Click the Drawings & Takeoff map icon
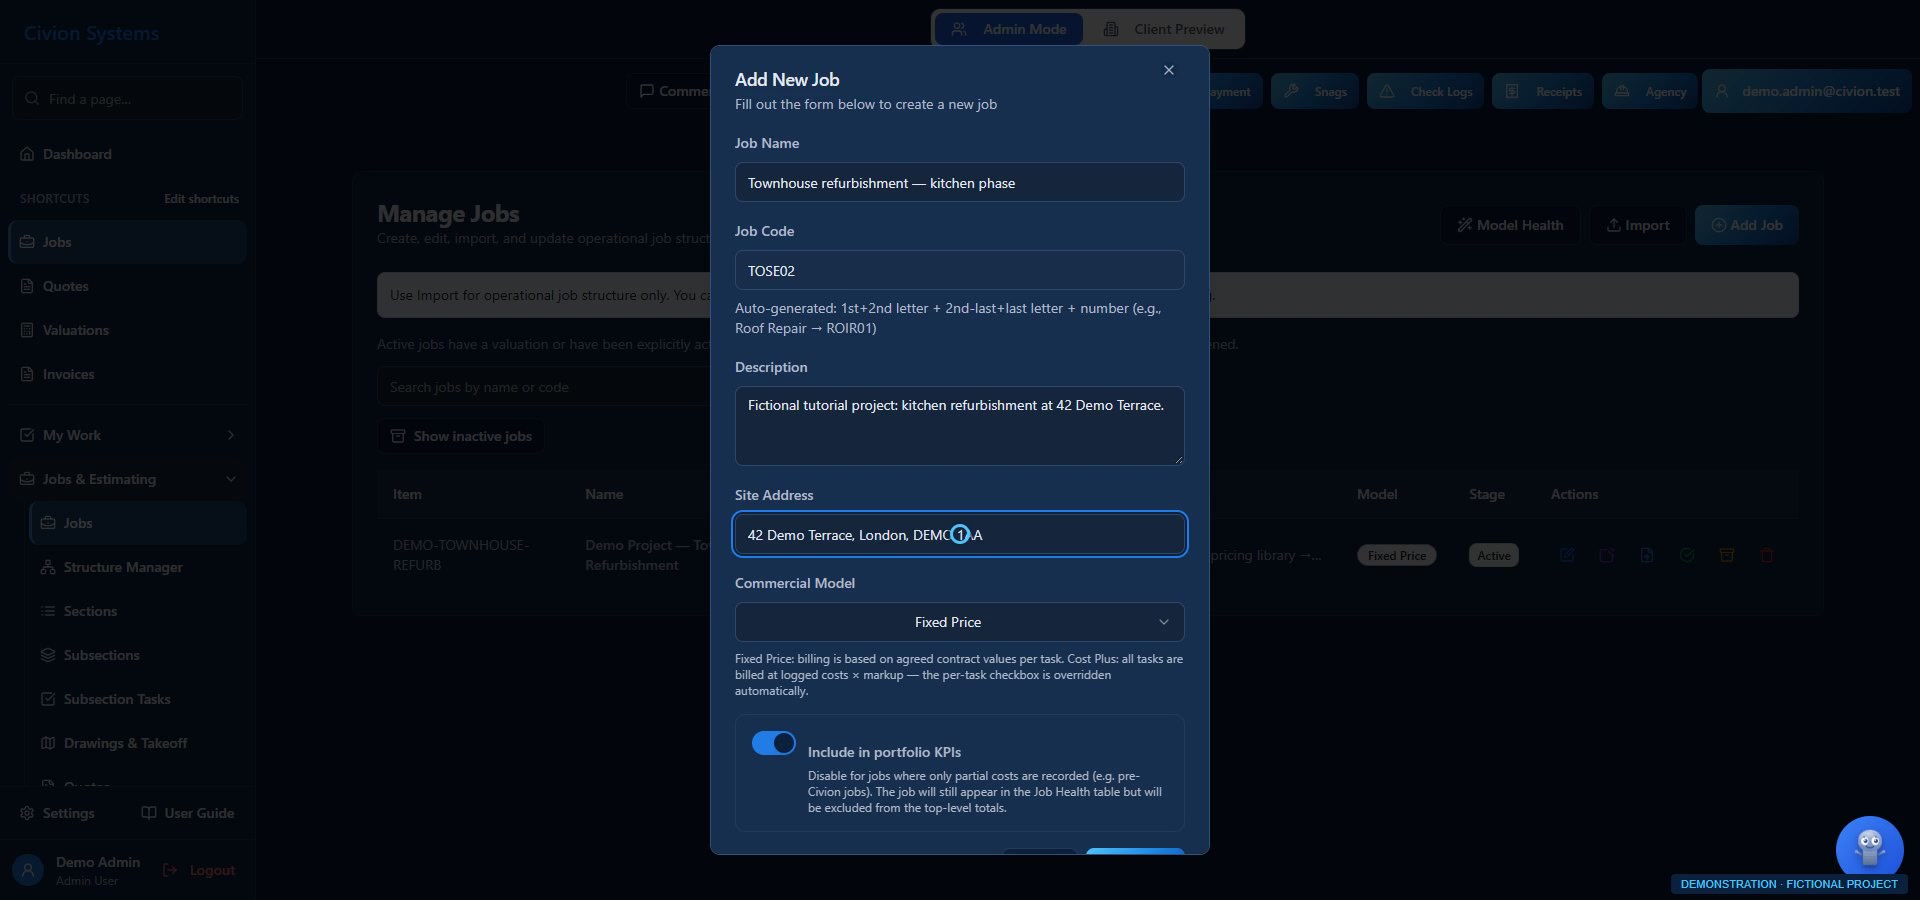This screenshot has height=900, width=1920. [x=48, y=743]
